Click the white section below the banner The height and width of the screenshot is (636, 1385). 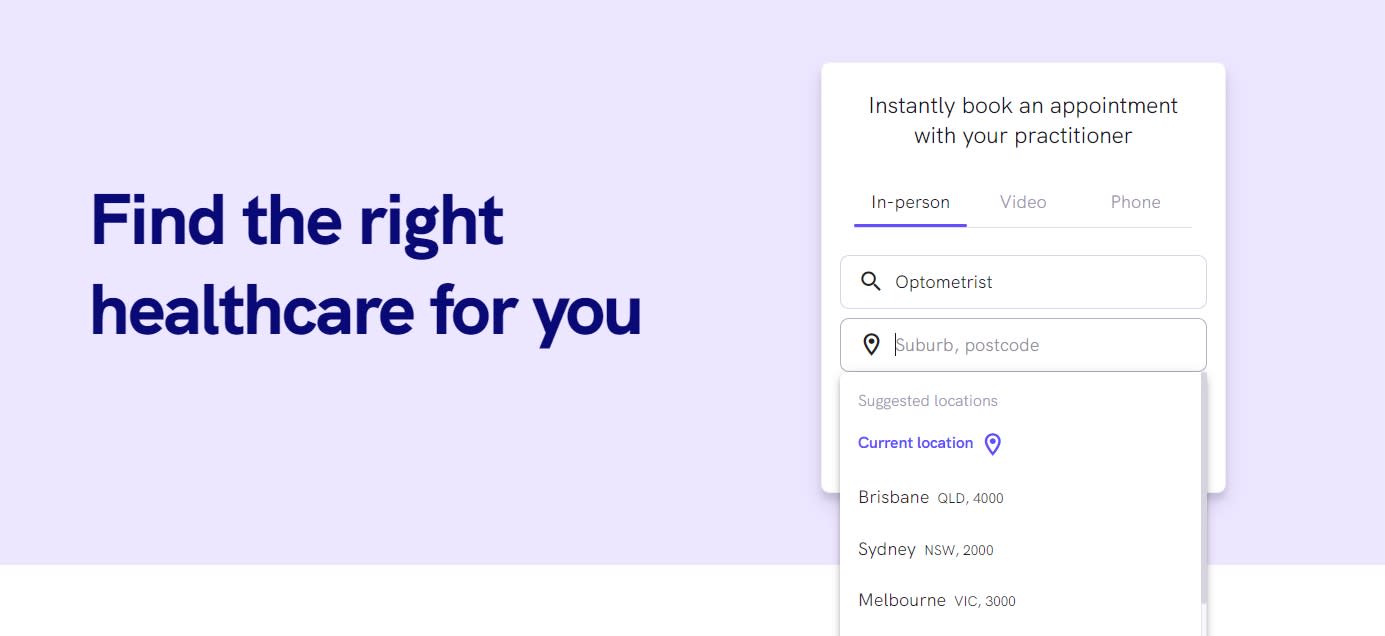(x=400, y=600)
